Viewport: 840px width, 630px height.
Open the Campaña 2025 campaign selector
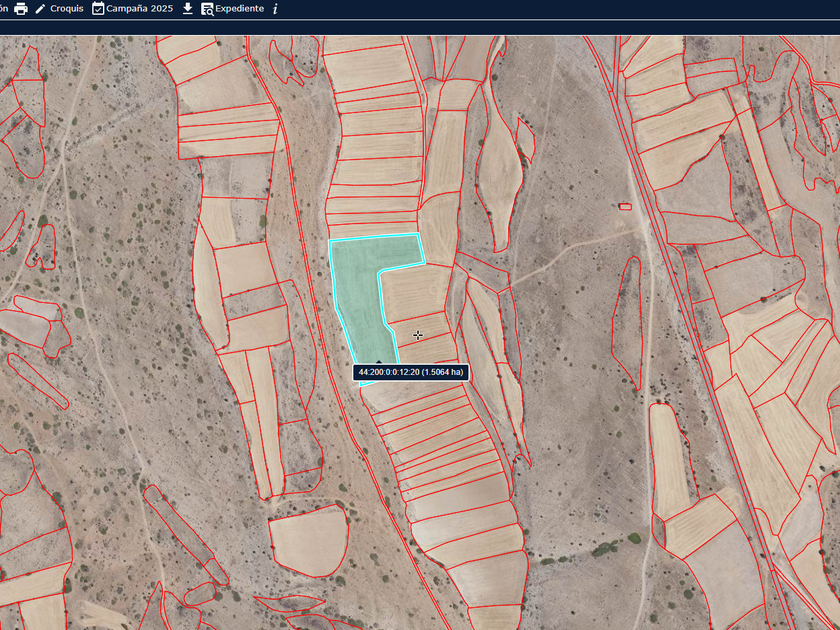(132, 9)
